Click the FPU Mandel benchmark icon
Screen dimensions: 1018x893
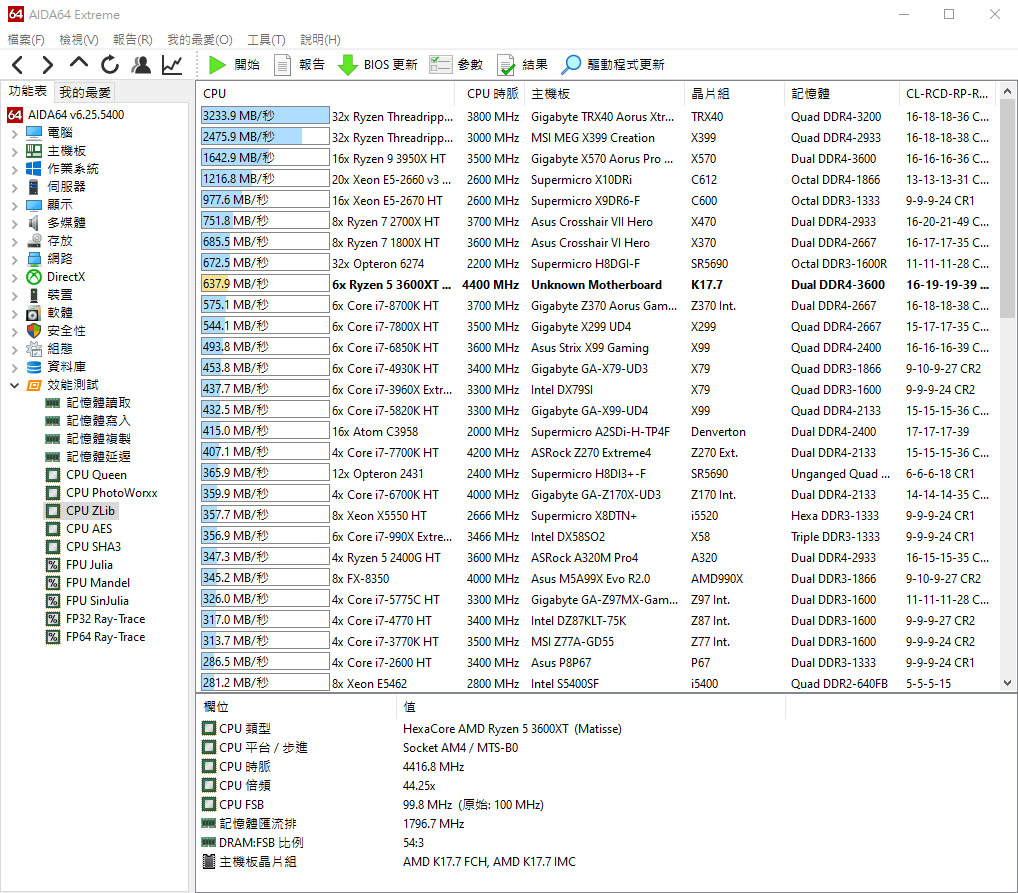53,583
